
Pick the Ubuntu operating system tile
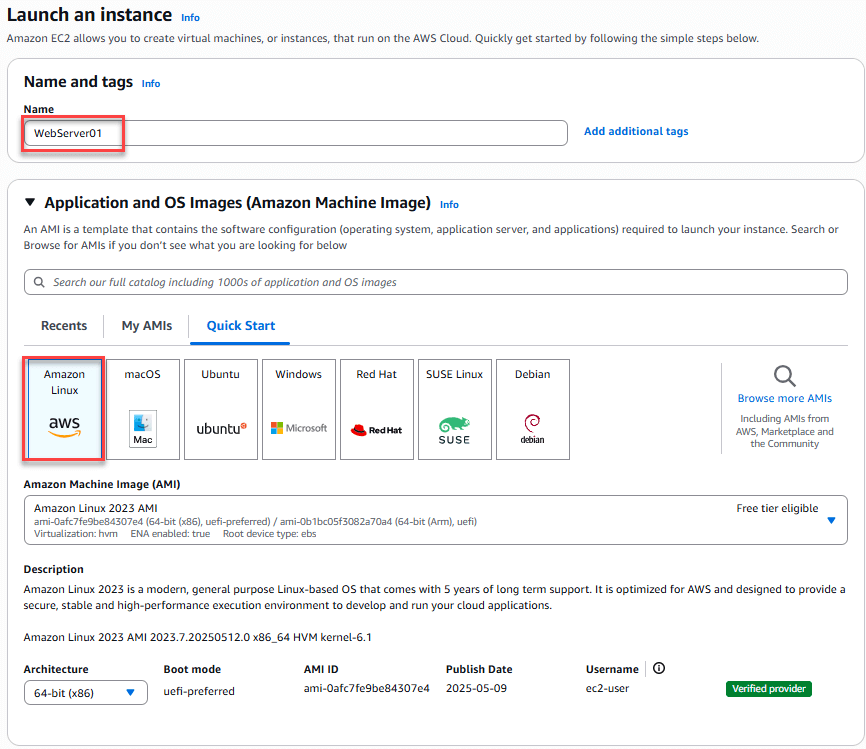coord(220,408)
